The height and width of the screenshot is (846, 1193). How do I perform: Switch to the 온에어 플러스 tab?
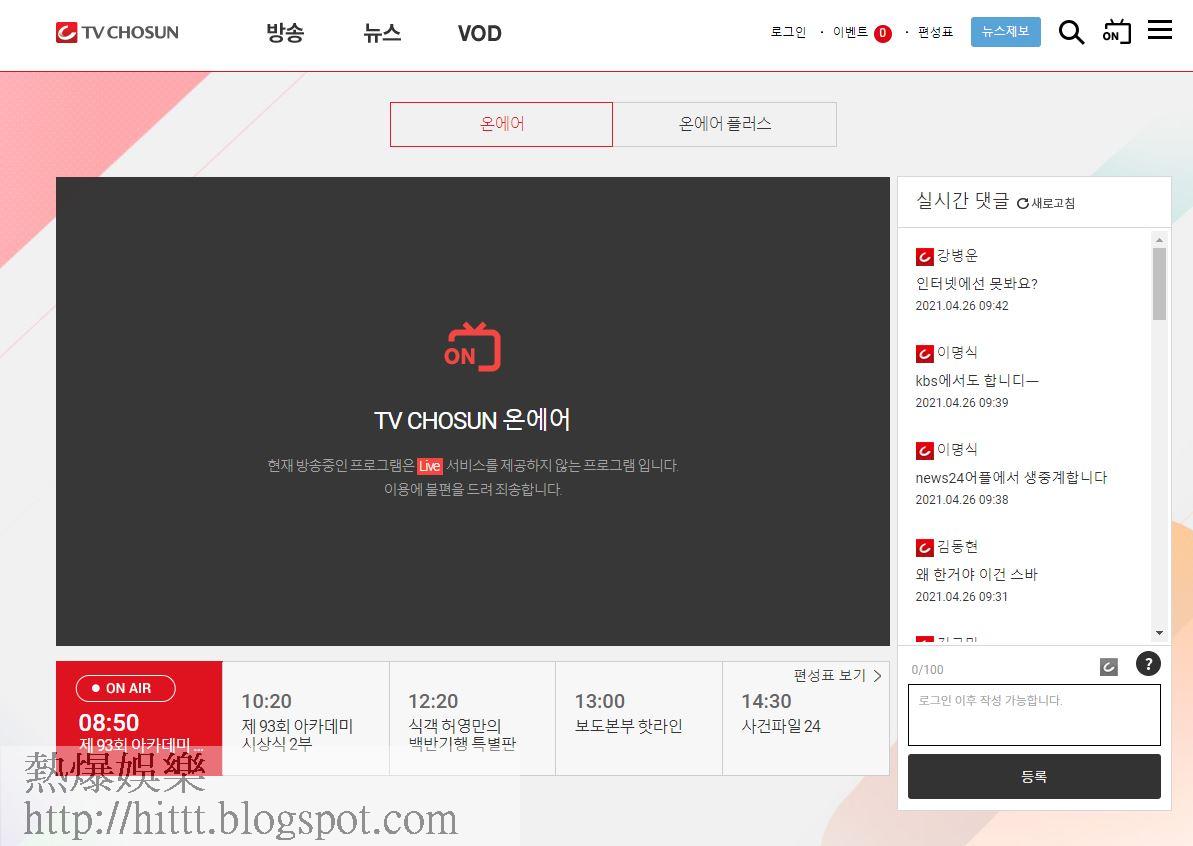coord(725,124)
